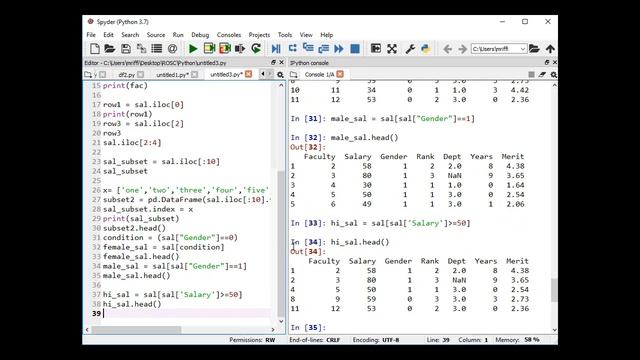Step out / run until return in debugger
The height and width of the screenshot is (360, 640).
point(324,49)
